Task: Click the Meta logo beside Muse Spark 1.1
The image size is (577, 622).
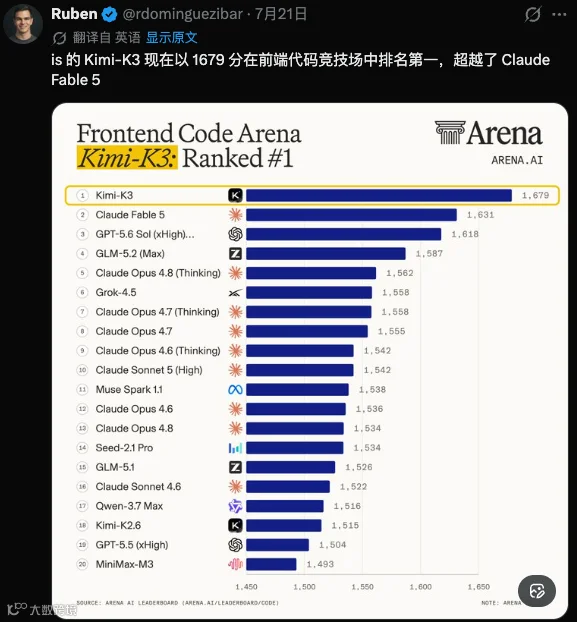Action: pyautogui.click(x=235, y=390)
